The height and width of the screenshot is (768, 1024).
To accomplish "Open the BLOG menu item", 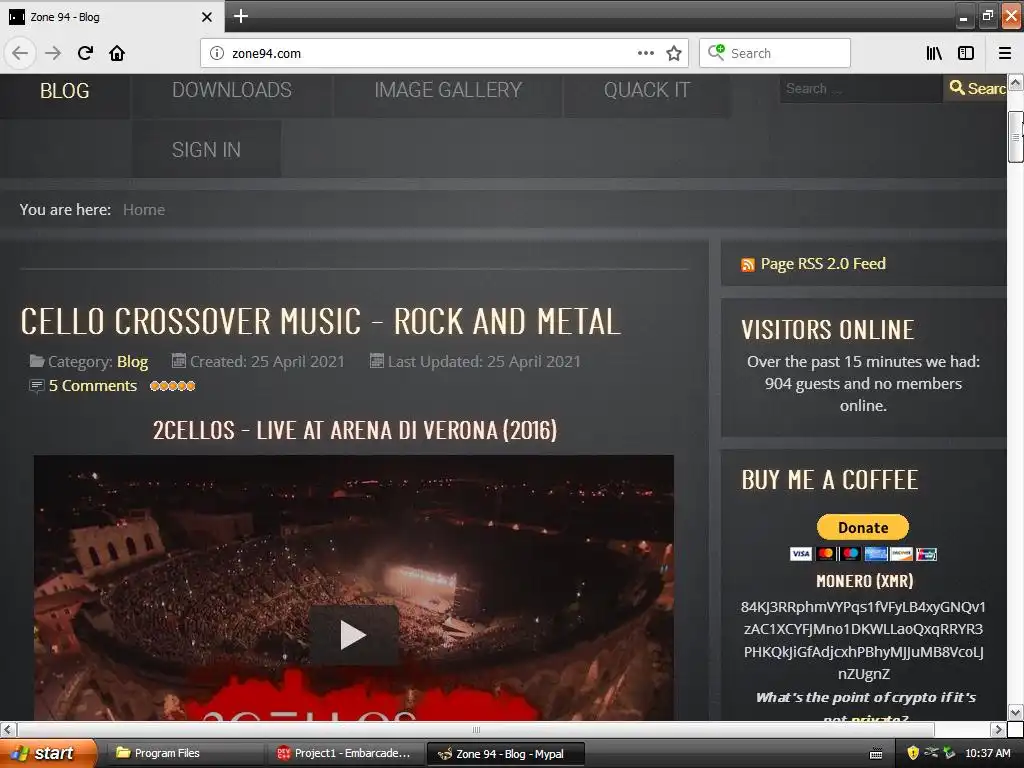I will 65,91.
